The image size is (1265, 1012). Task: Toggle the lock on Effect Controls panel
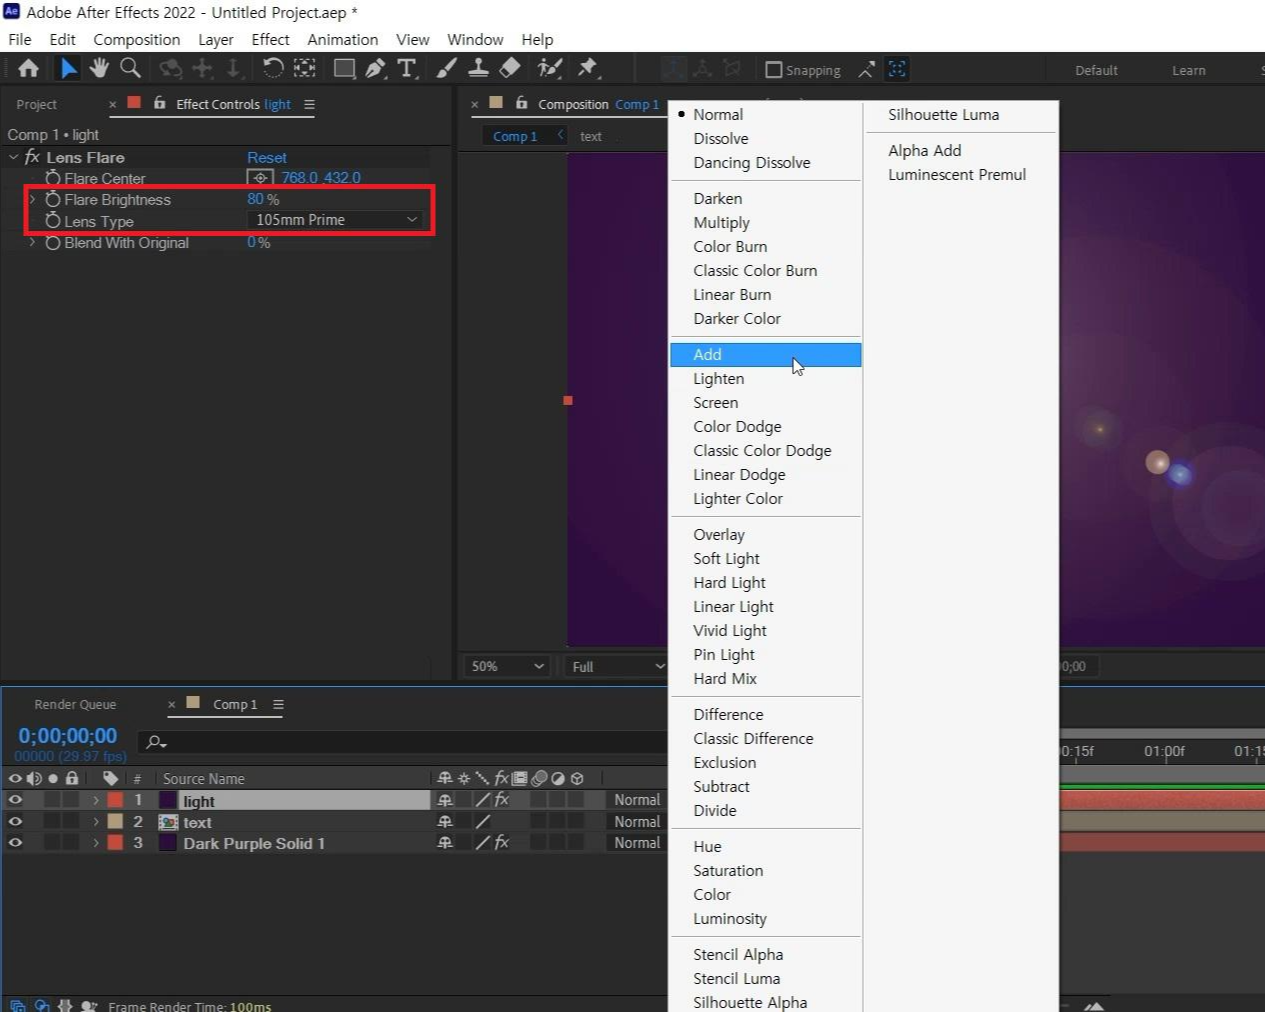click(159, 103)
